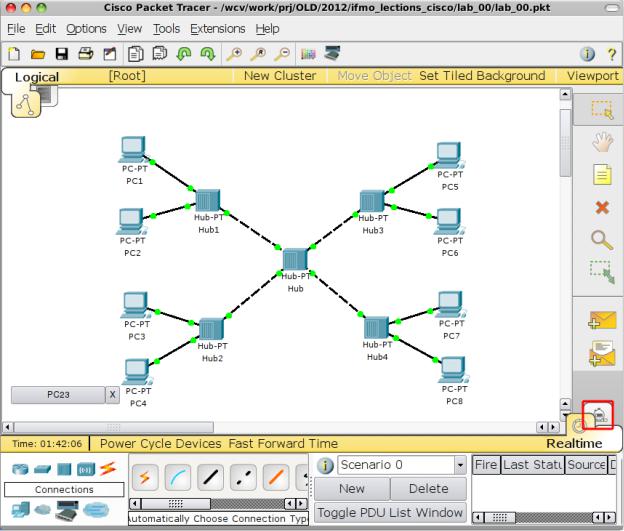This screenshot has height=531, width=624.
Task: Pick the Resize Shape tool
Action: coord(602,272)
